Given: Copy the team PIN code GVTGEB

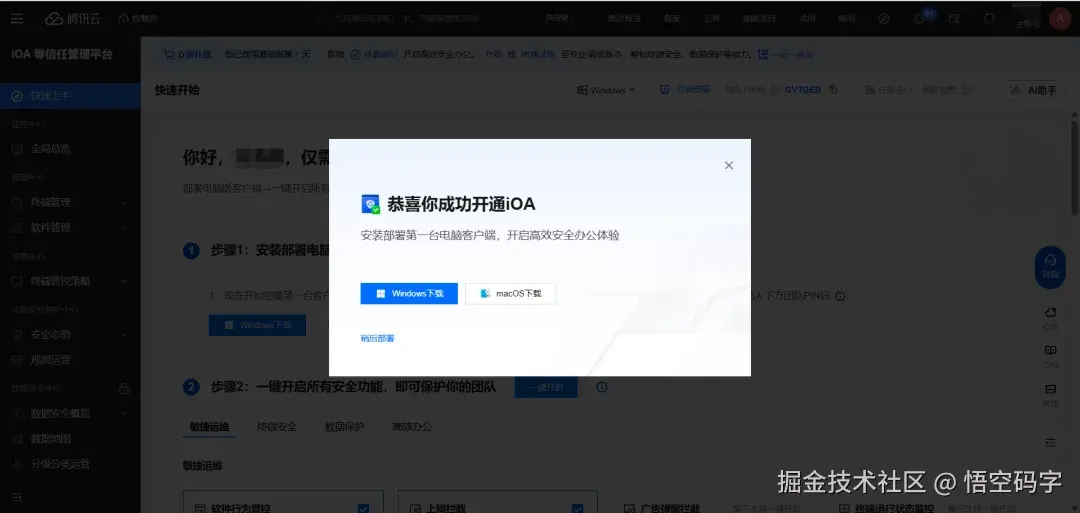Looking at the screenshot, I should [833, 90].
